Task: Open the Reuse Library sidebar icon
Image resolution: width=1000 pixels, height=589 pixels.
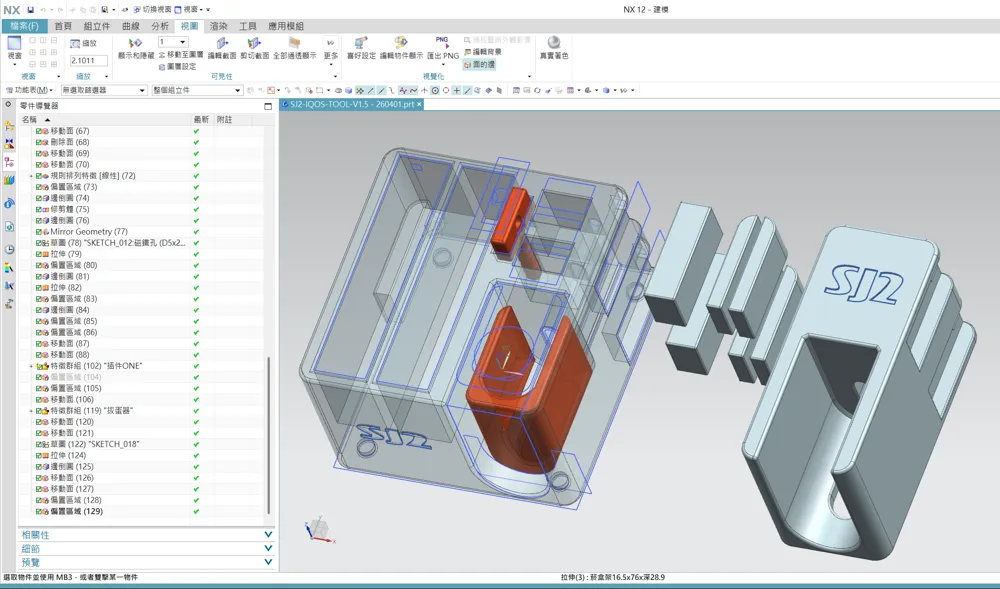Action: [9, 180]
